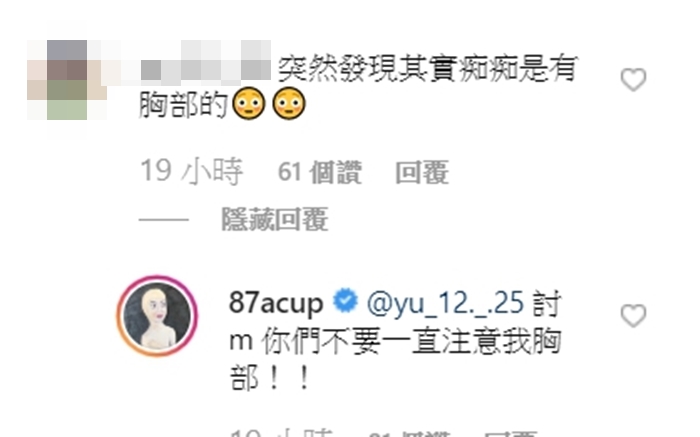Click the cut-off 回覆 under 87acup's reply
The height and width of the screenshot is (437, 700).
click(x=512, y=433)
